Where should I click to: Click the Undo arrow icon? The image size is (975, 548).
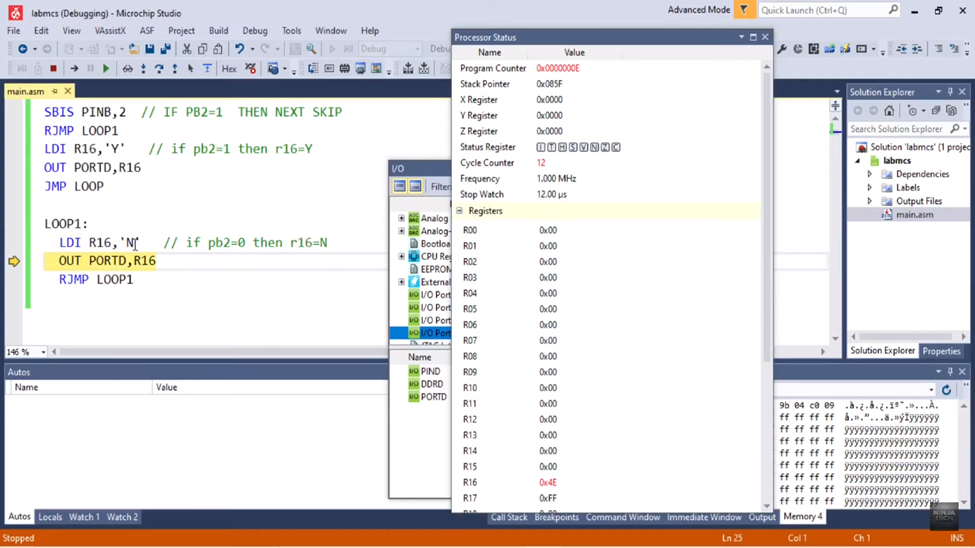[x=239, y=48]
